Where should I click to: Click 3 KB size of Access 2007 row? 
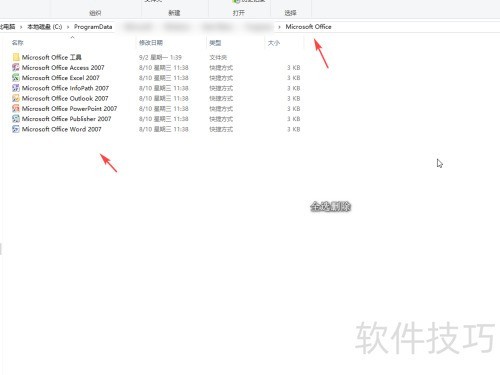tap(294, 68)
